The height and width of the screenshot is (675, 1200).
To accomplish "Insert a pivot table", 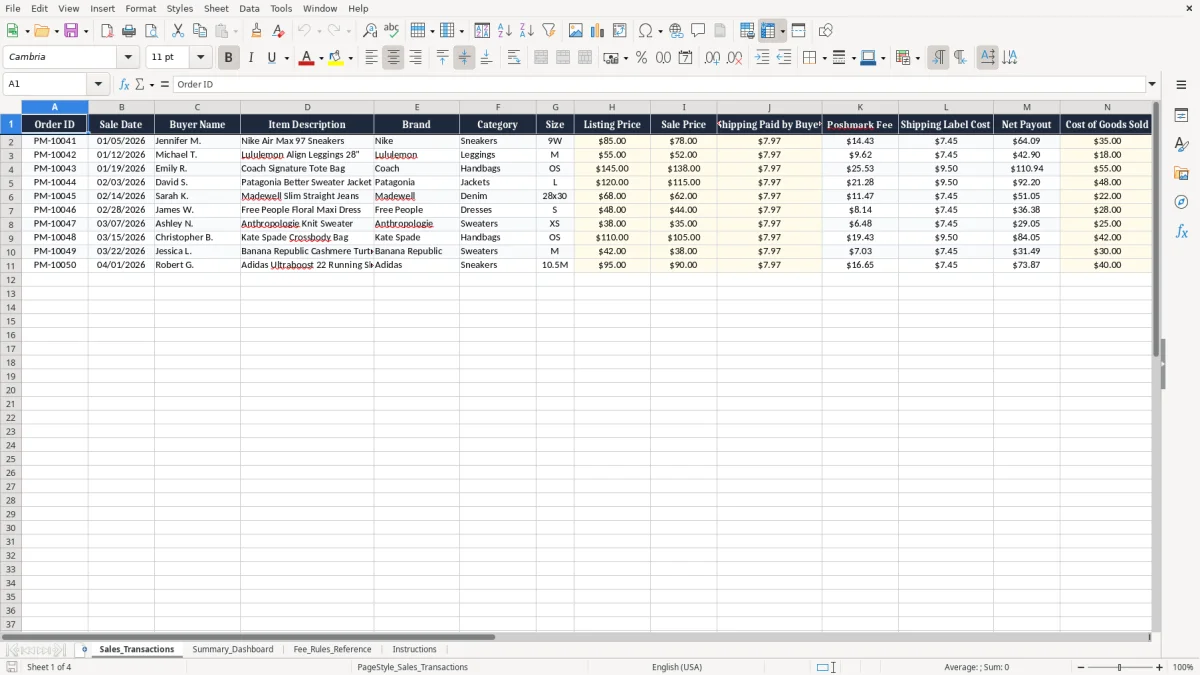I will pyautogui.click(x=620, y=31).
